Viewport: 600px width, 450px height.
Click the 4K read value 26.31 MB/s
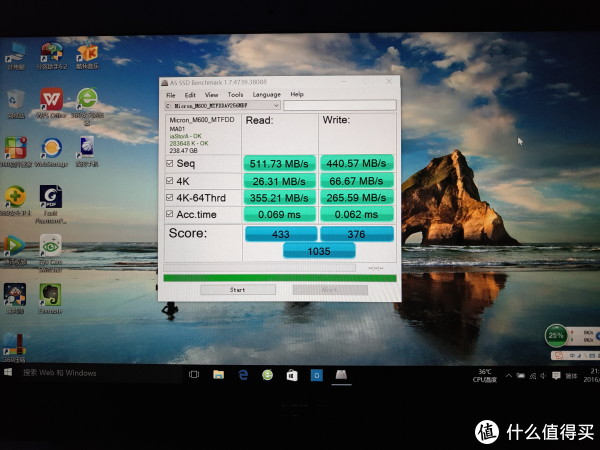coord(279,181)
